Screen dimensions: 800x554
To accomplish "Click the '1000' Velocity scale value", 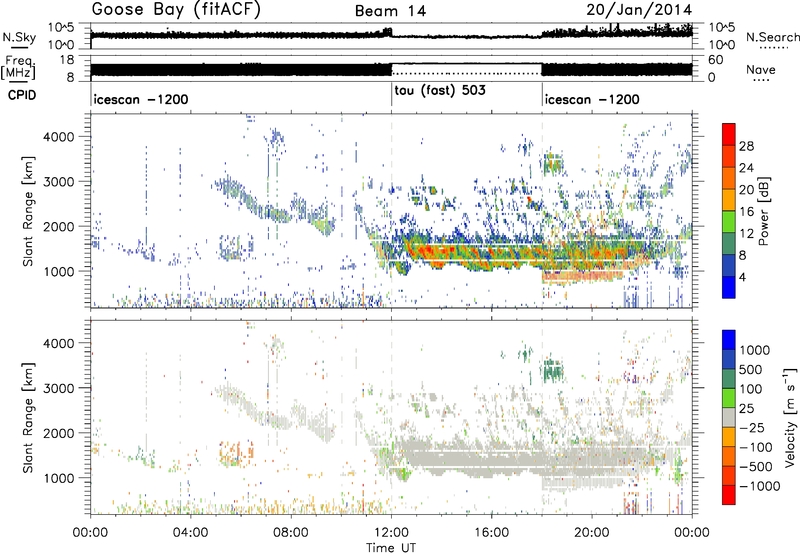I will click(x=755, y=350).
